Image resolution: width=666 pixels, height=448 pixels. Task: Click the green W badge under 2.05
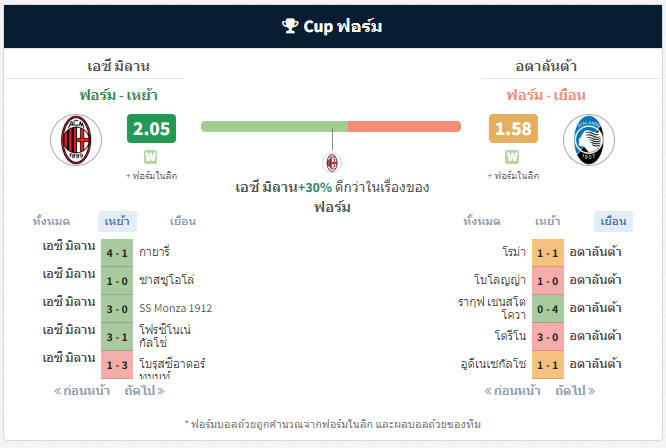151,157
